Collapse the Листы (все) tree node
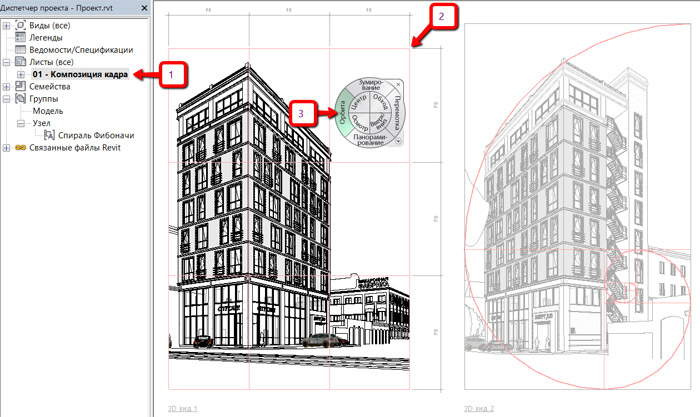 coord(8,62)
